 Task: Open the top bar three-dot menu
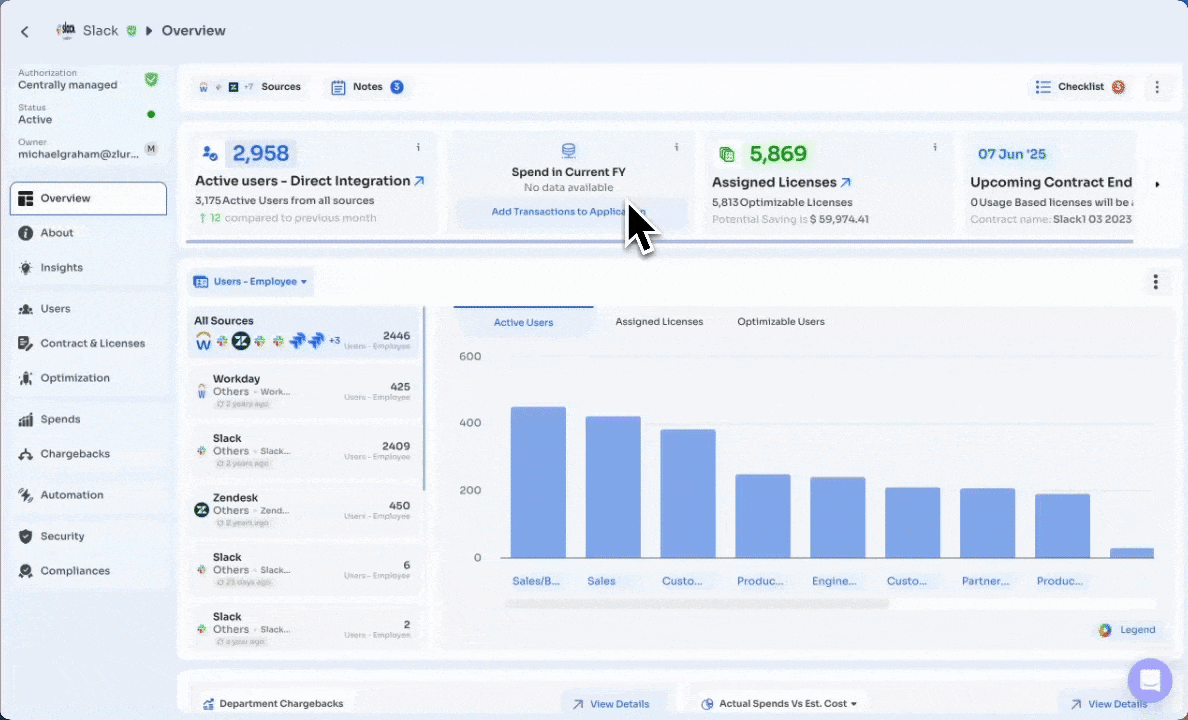coord(1157,87)
